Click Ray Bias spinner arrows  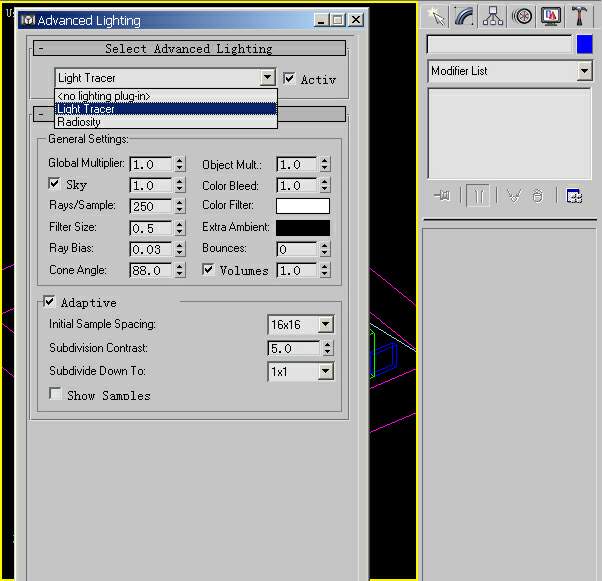[x=179, y=250]
